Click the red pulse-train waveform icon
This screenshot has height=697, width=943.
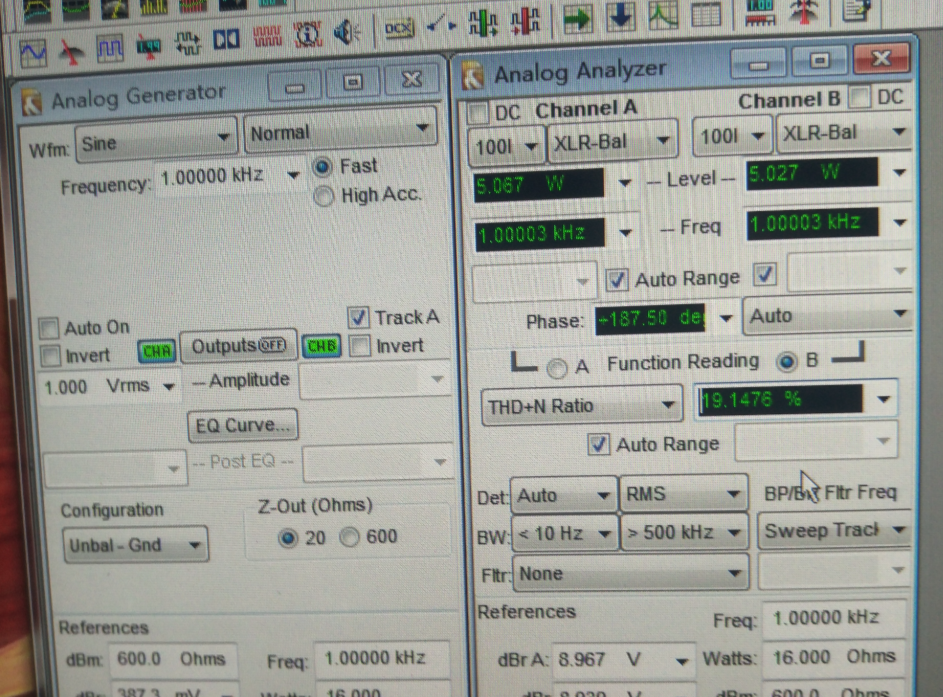[267, 37]
